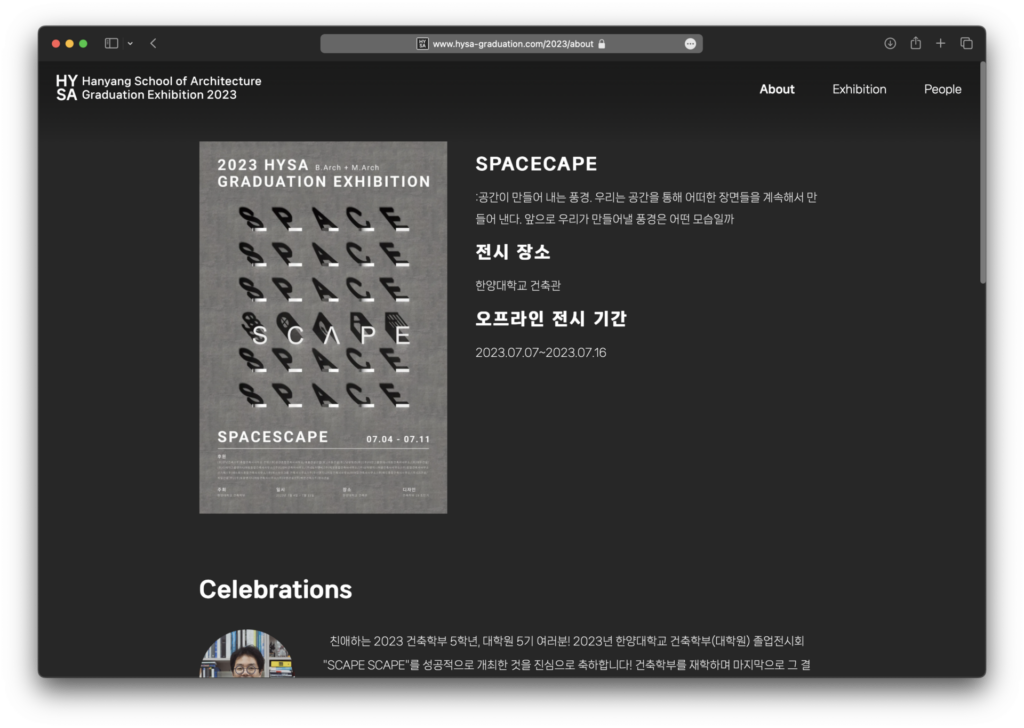Toggle the Safari sidebar icon
Image resolution: width=1024 pixels, height=728 pixels.
111,44
